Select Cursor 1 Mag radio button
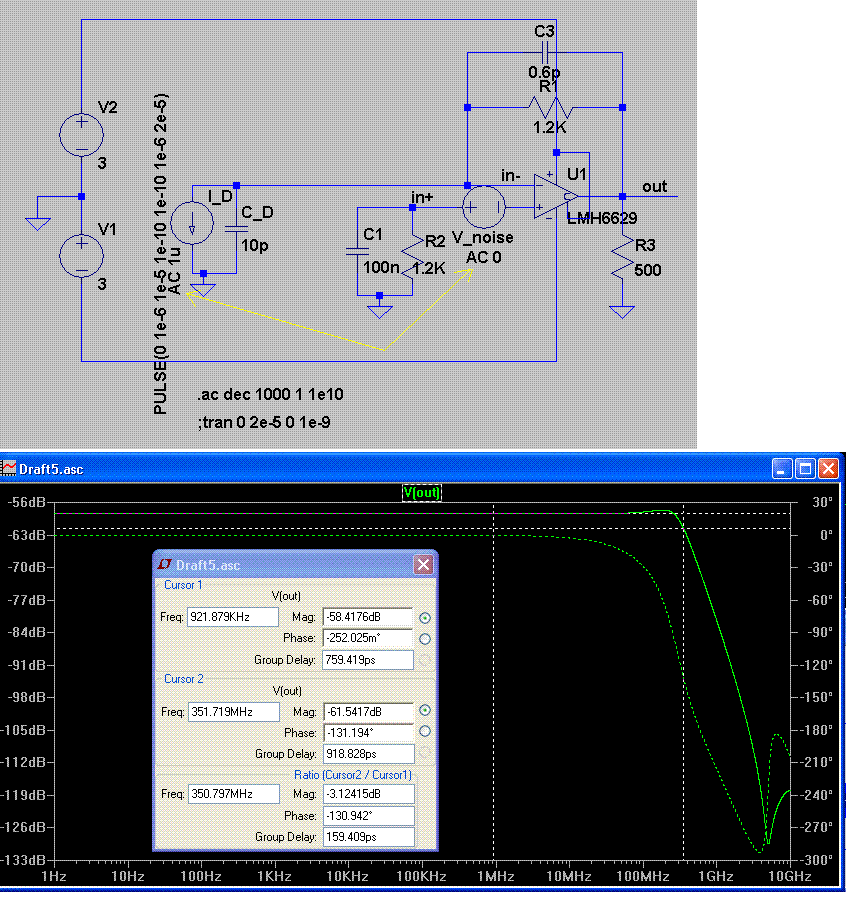851x900 pixels. 425,618
